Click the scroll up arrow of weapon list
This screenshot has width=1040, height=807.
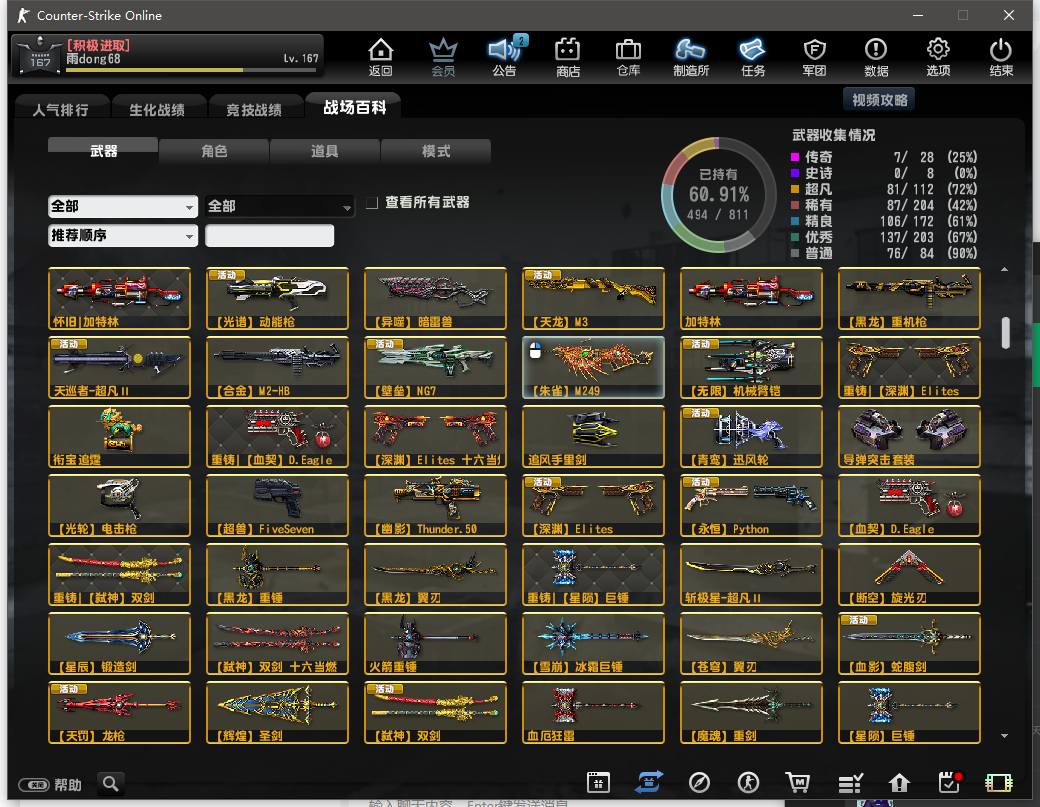click(1005, 269)
